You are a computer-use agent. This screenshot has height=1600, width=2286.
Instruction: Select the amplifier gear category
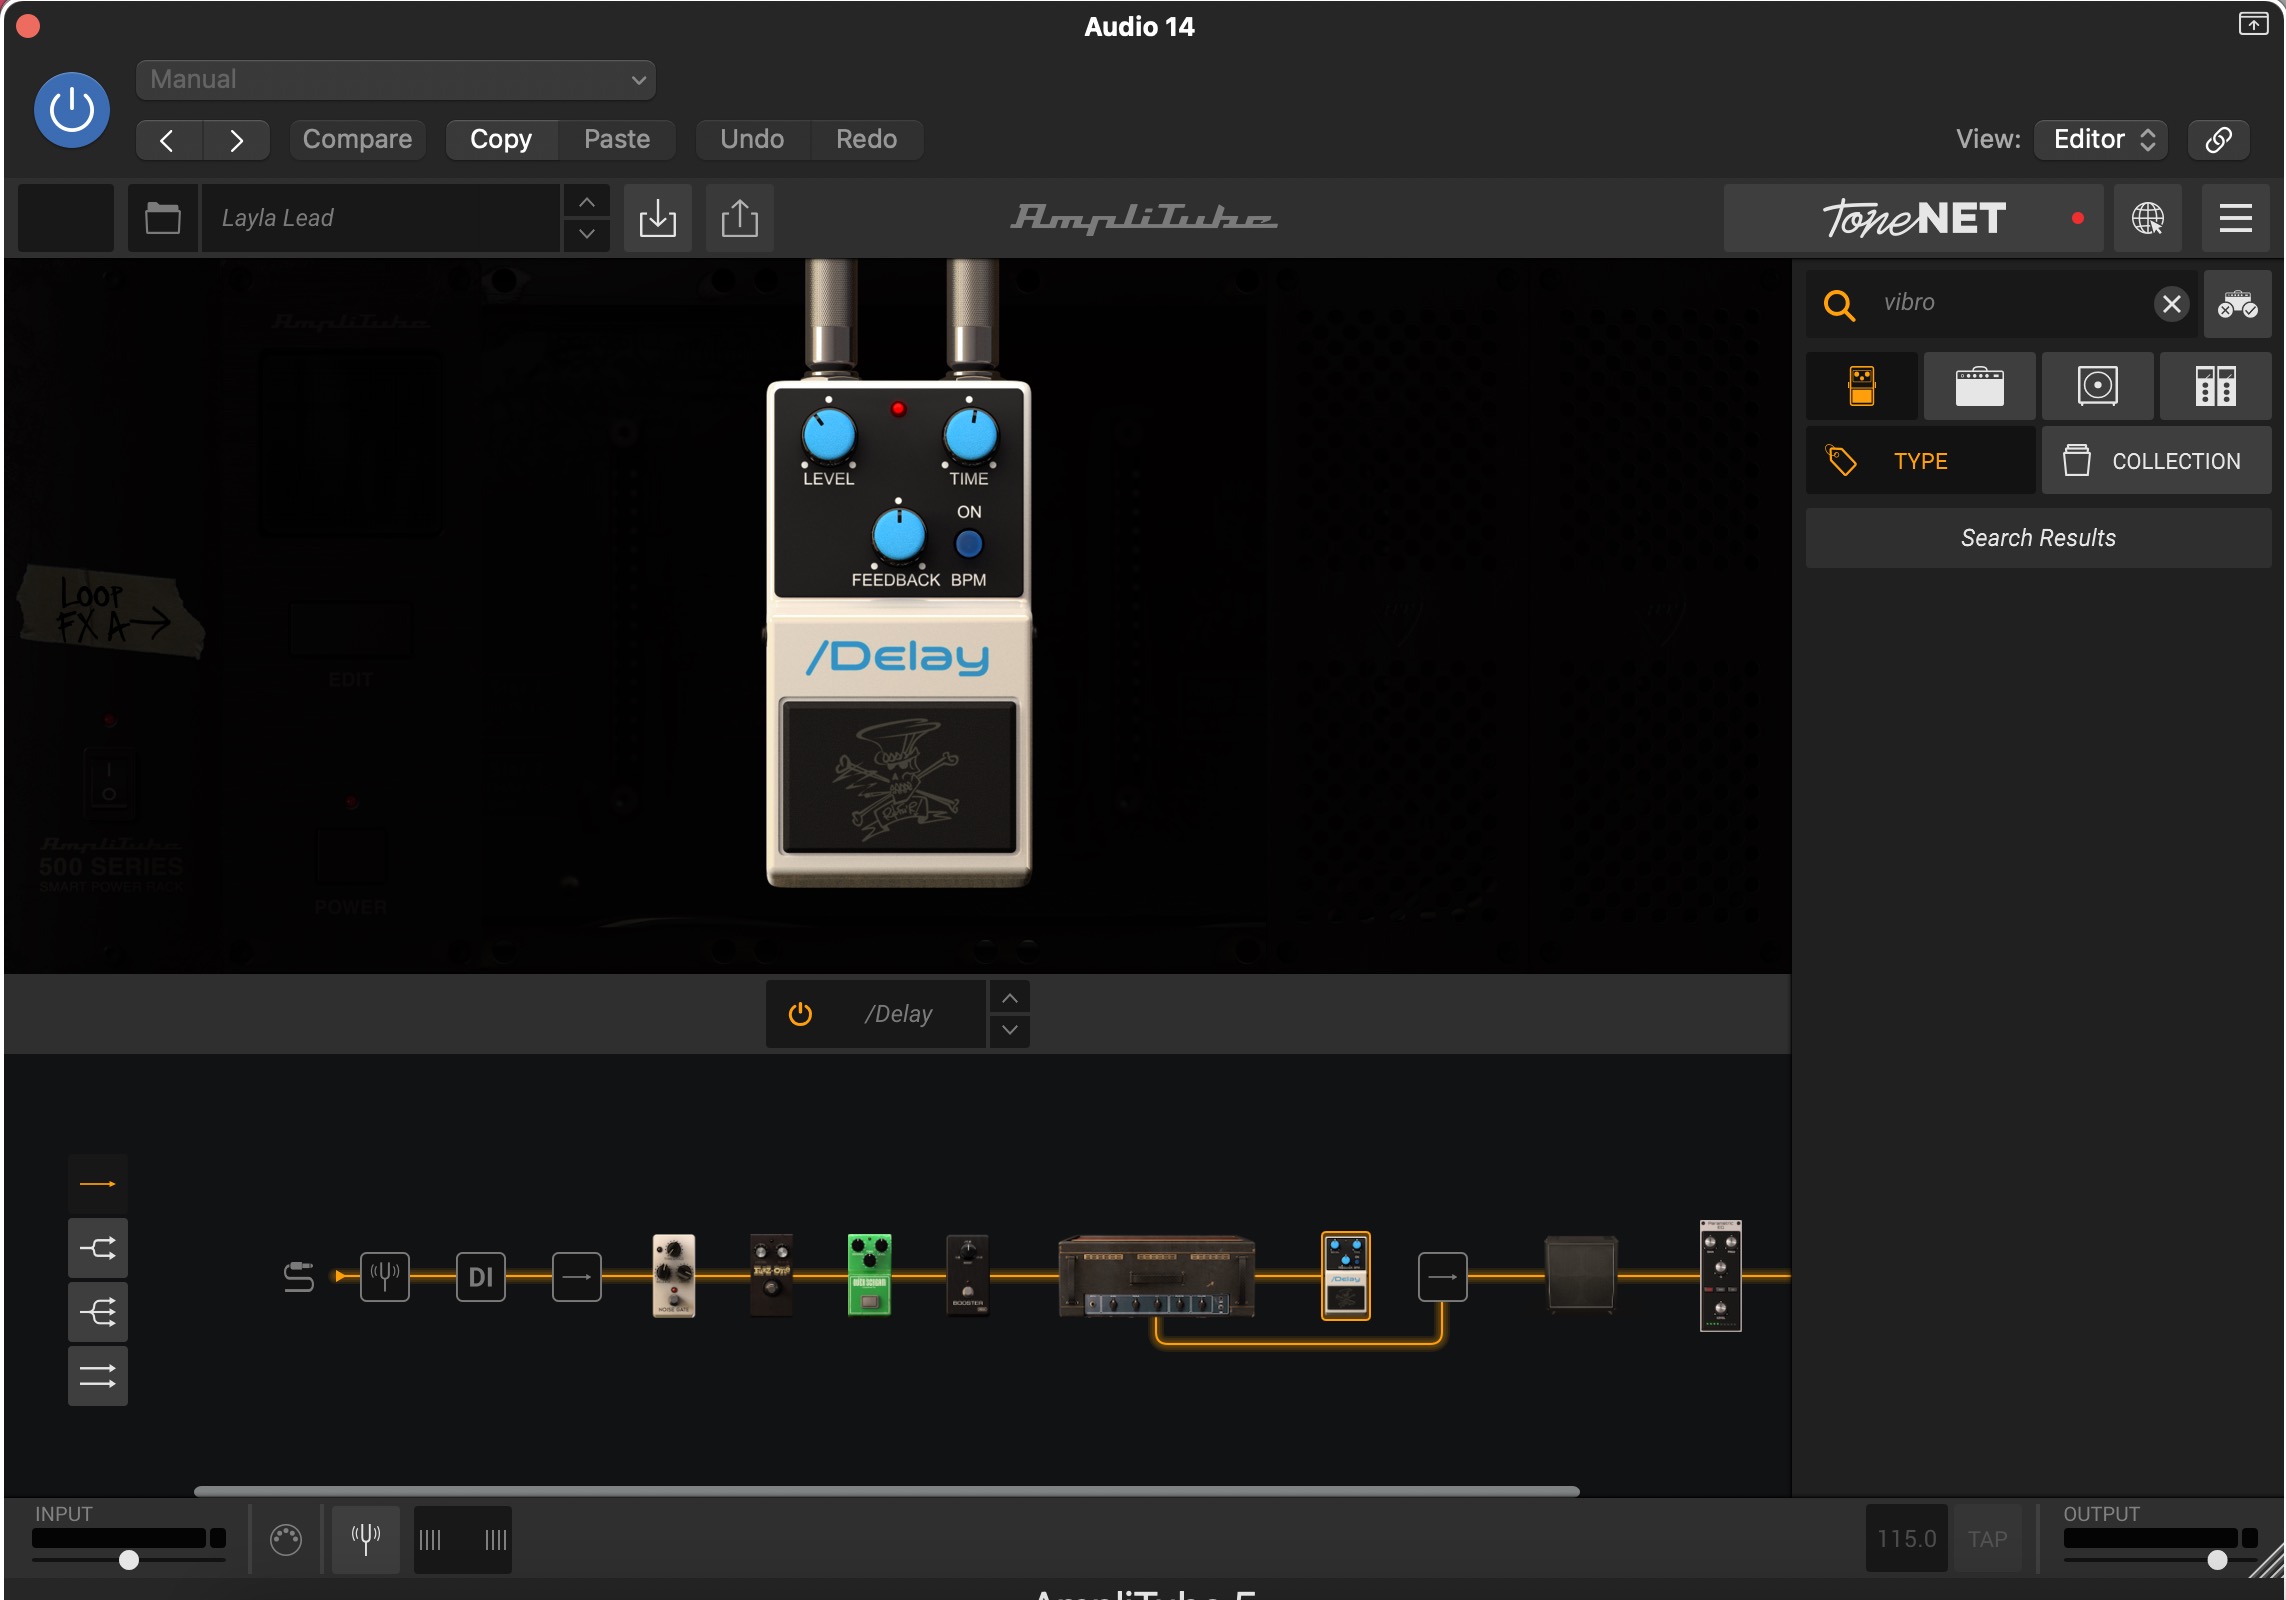(x=1980, y=386)
